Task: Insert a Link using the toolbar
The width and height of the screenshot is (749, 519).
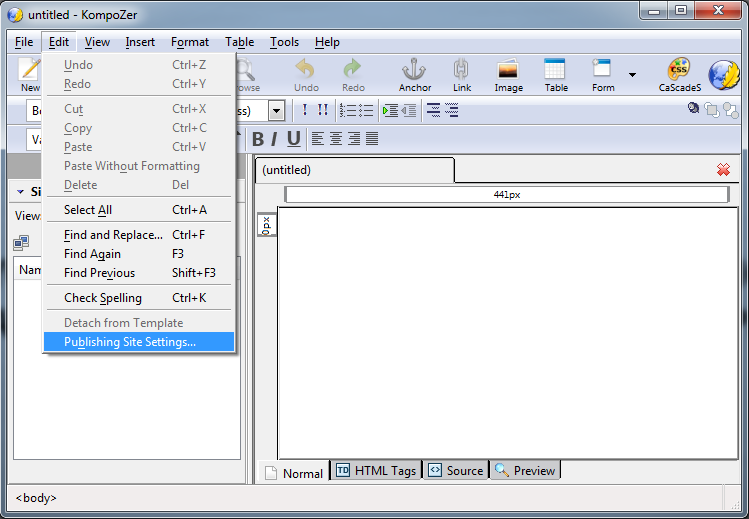Action: coord(461,74)
